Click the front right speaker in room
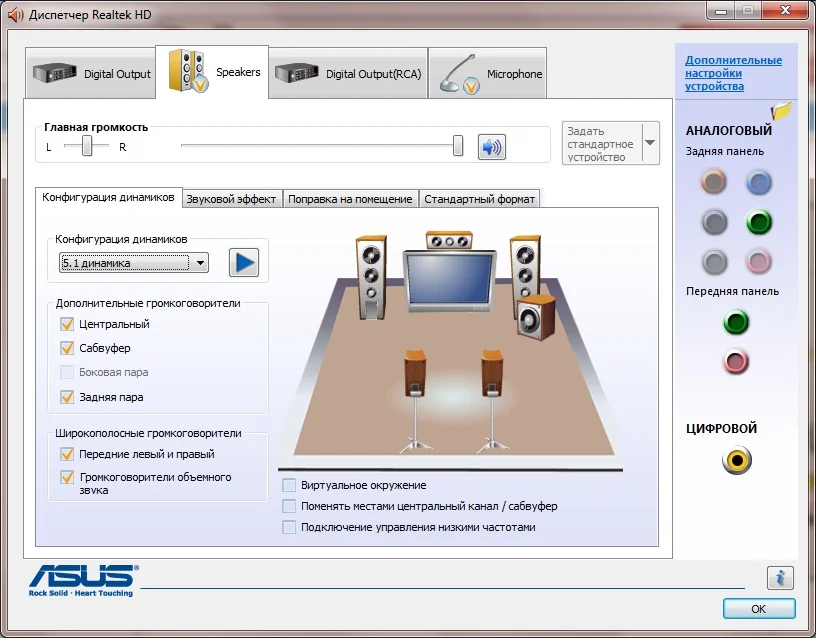Screen dimensions: 816x638 pos(525,268)
